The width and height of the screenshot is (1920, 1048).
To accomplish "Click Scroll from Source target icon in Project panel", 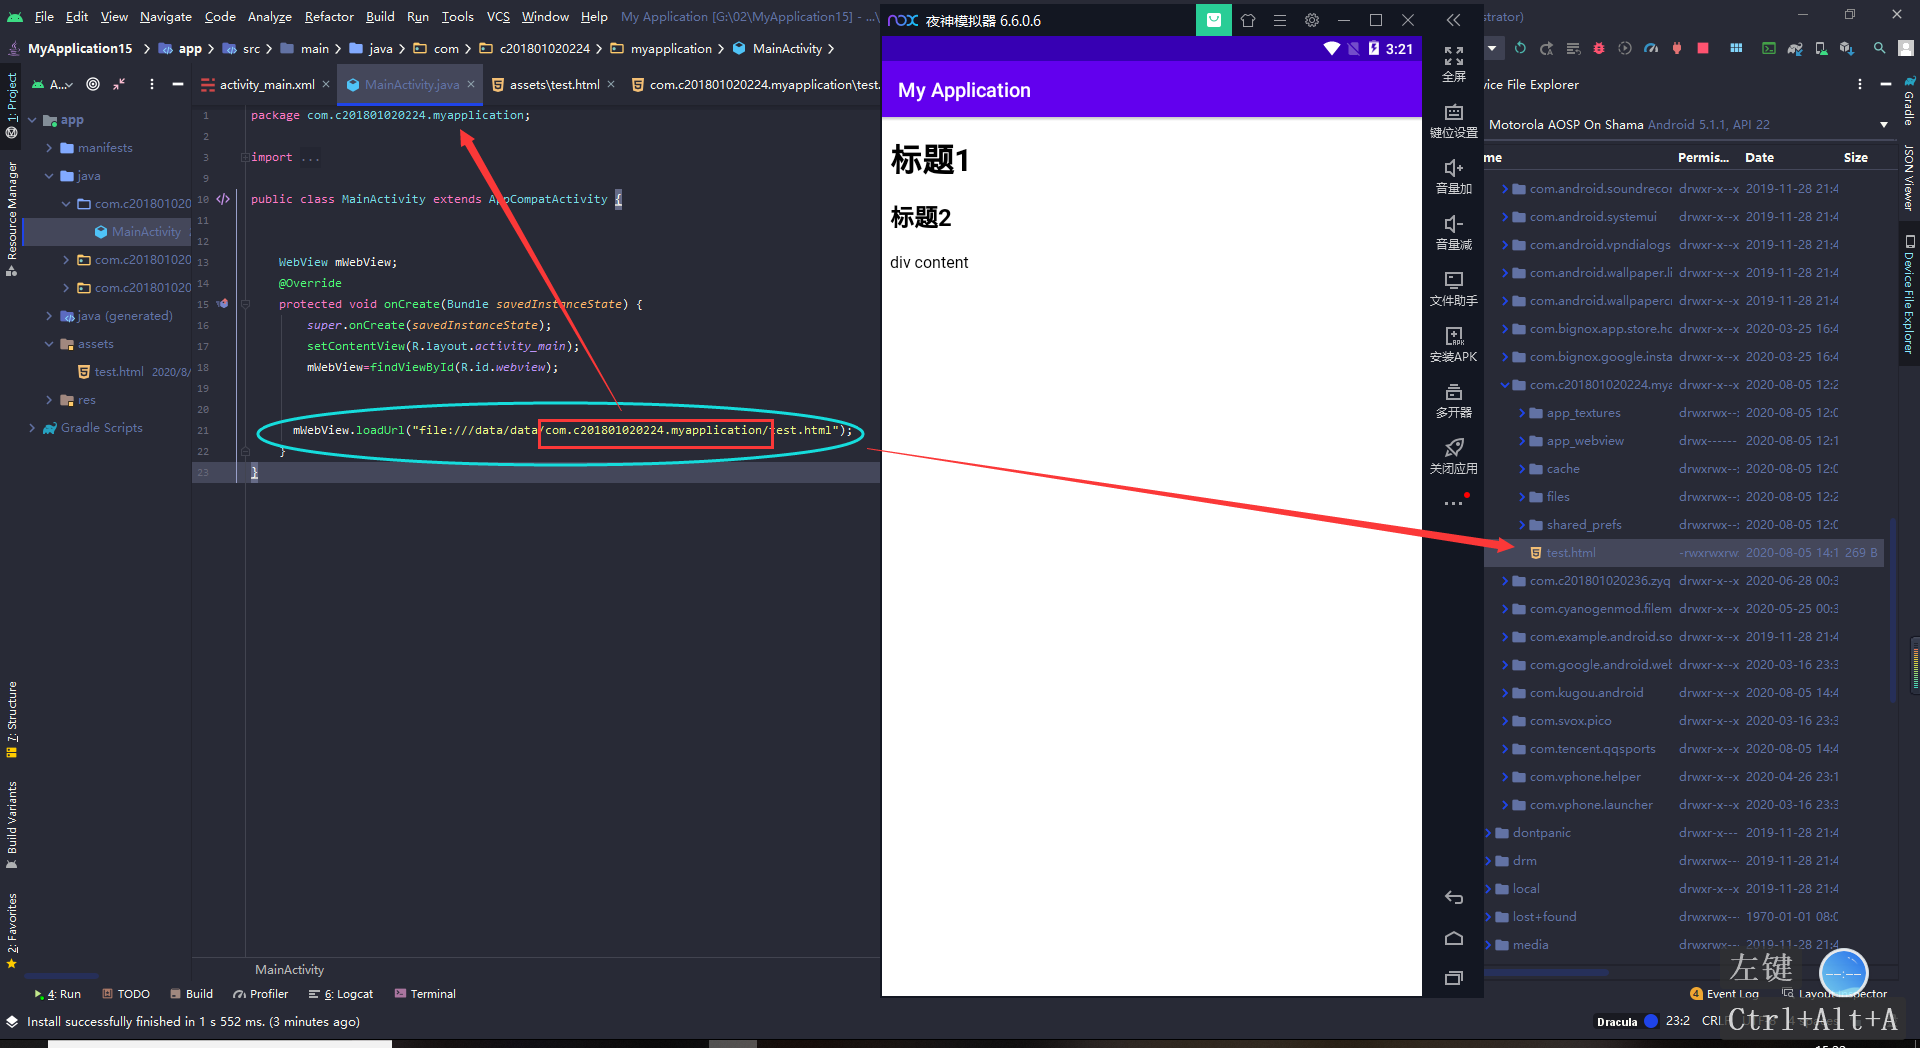I will (x=93, y=84).
